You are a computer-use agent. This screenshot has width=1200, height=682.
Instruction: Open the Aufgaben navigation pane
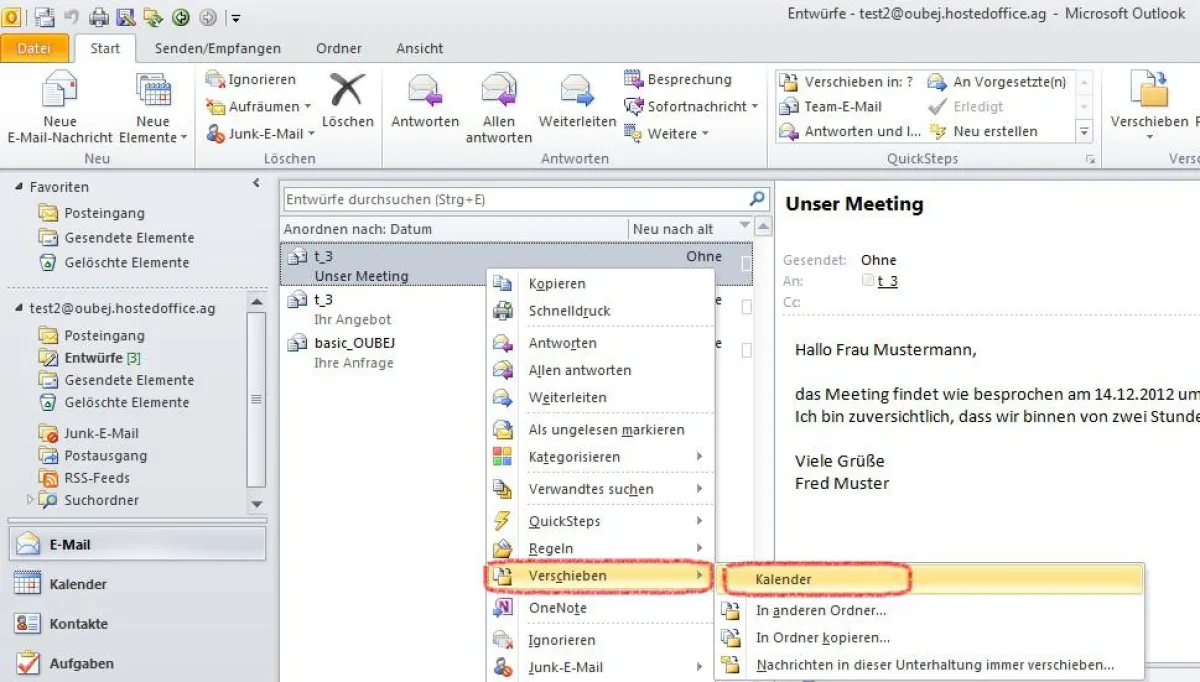click(138, 663)
